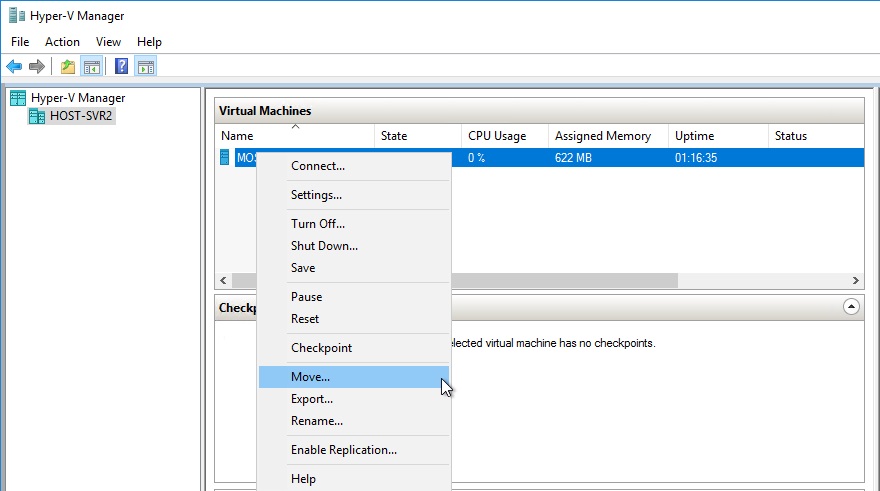Image resolution: width=880 pixels, height=491 pixels.
Task: Choose Connect... from the context menu
Action: click(317, 166)
